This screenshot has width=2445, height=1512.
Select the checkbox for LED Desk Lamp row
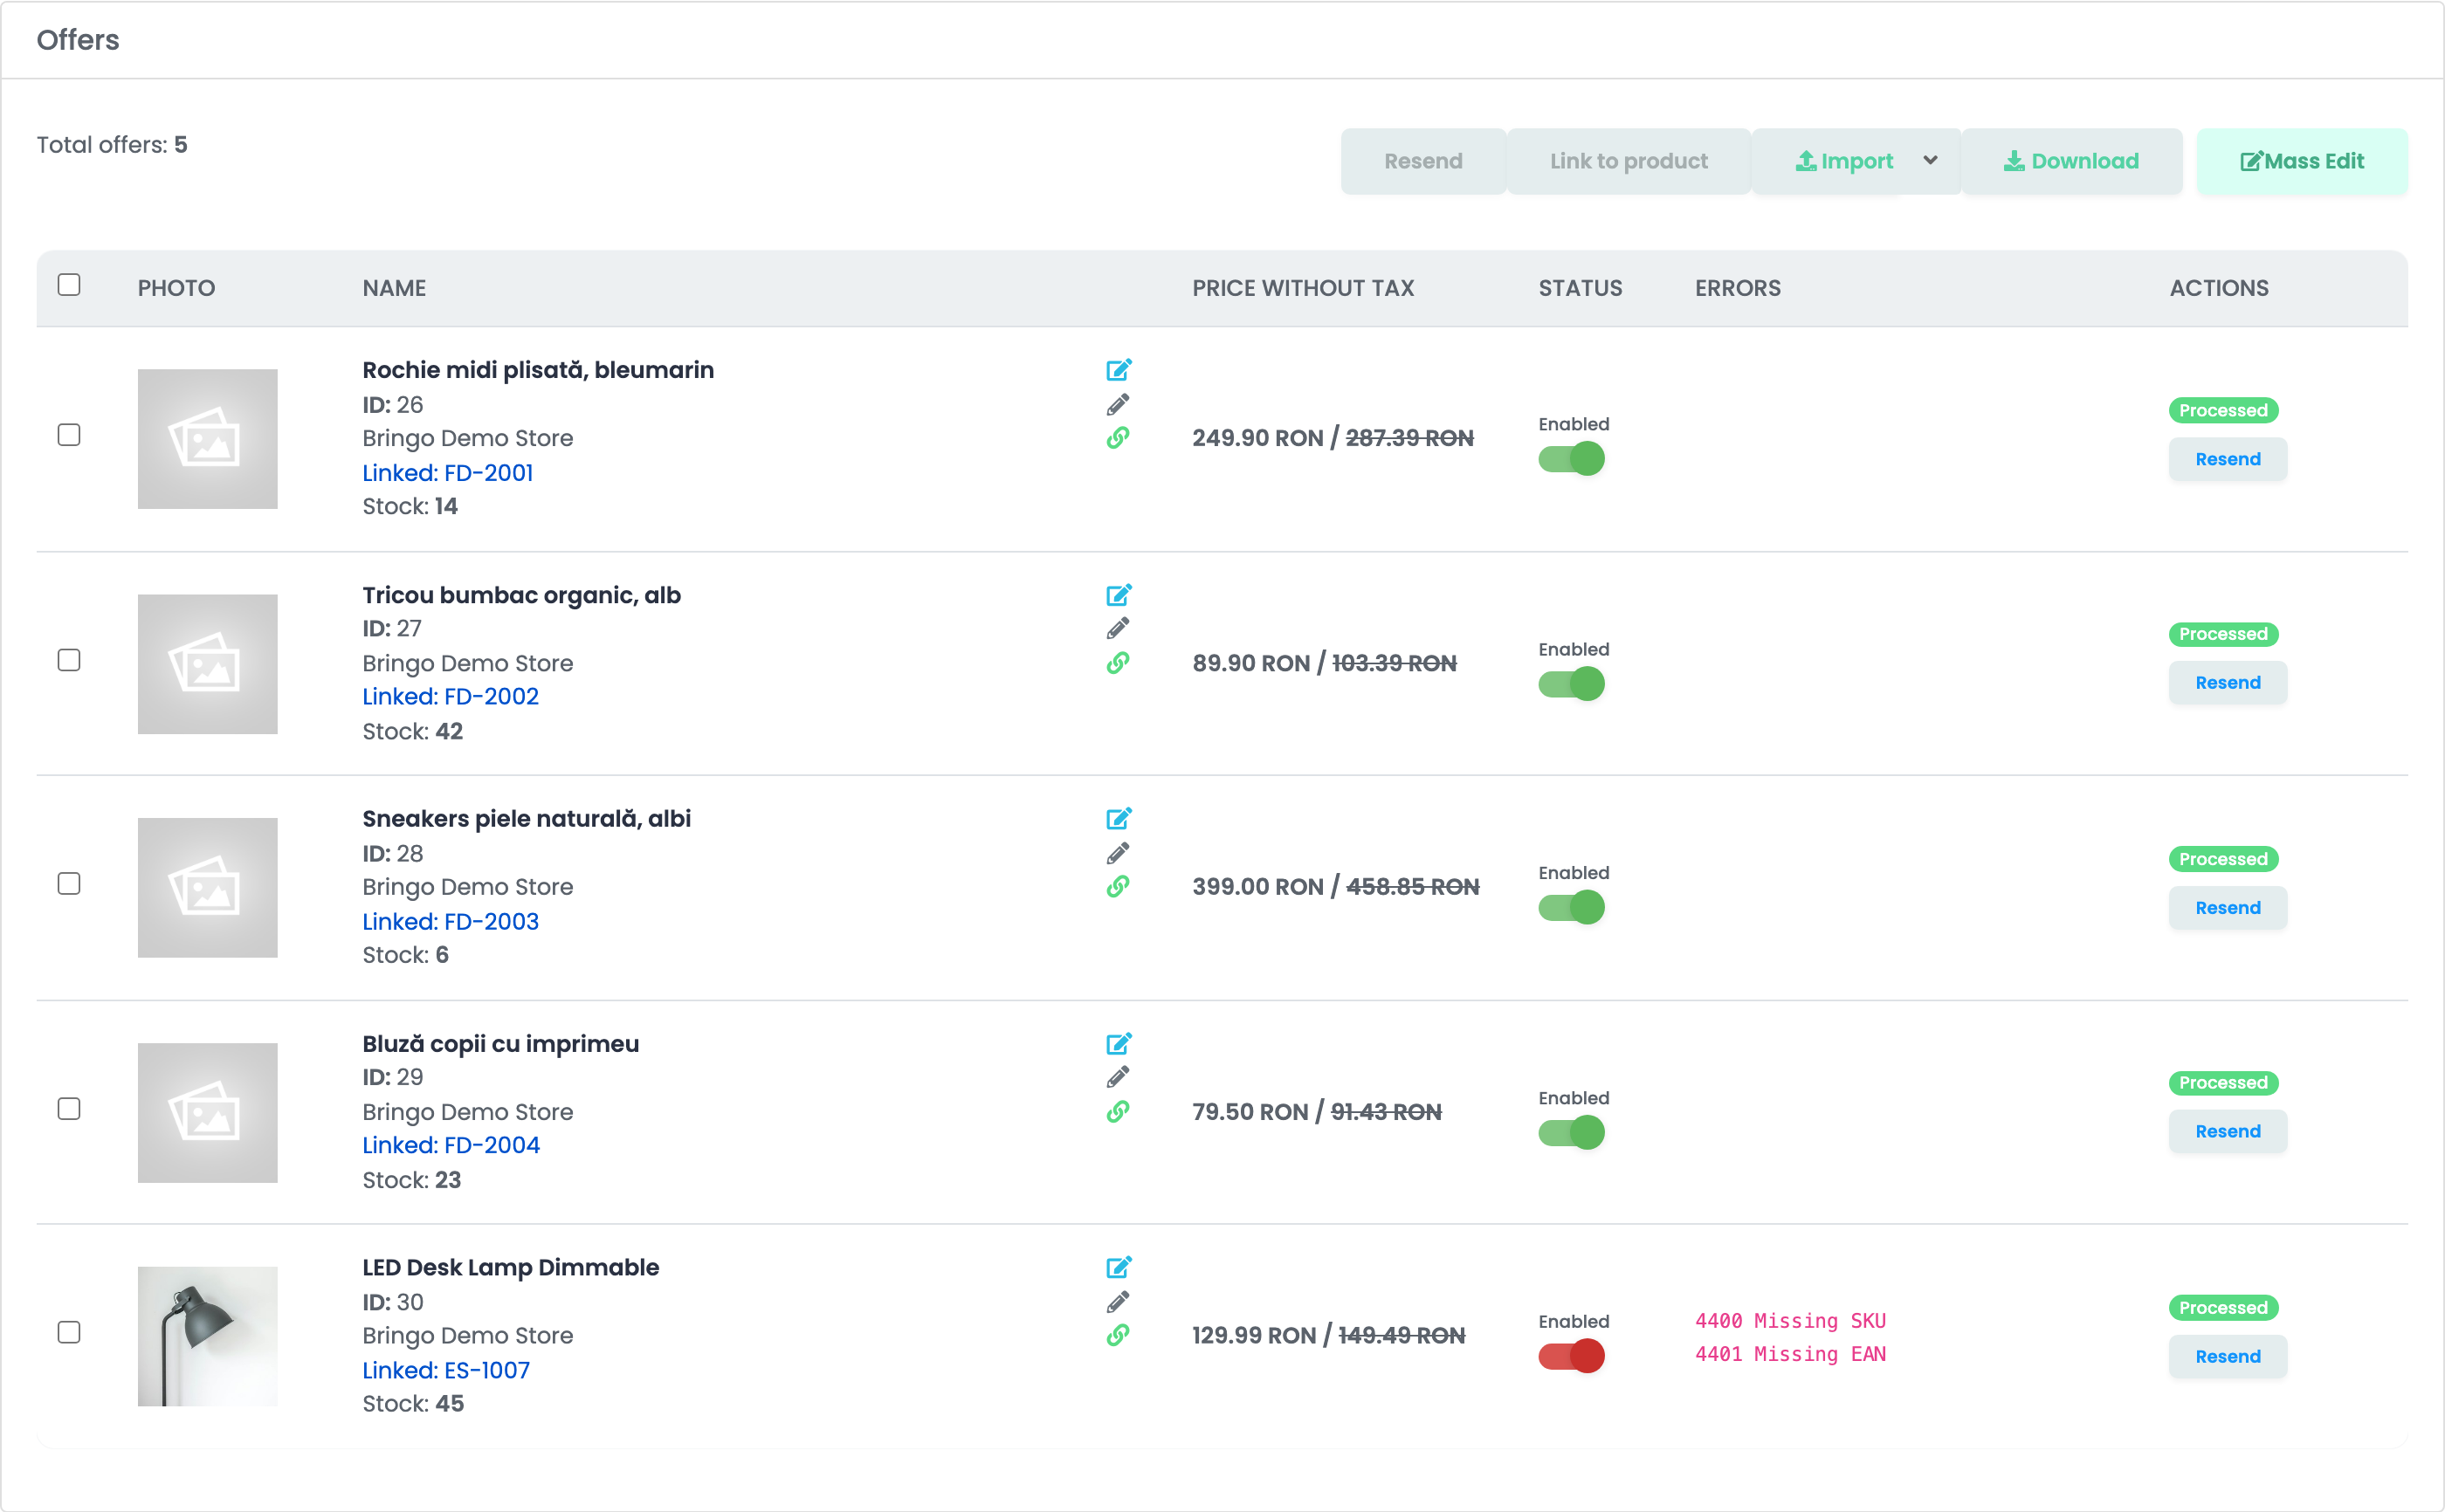click(x=69, y=1333)
